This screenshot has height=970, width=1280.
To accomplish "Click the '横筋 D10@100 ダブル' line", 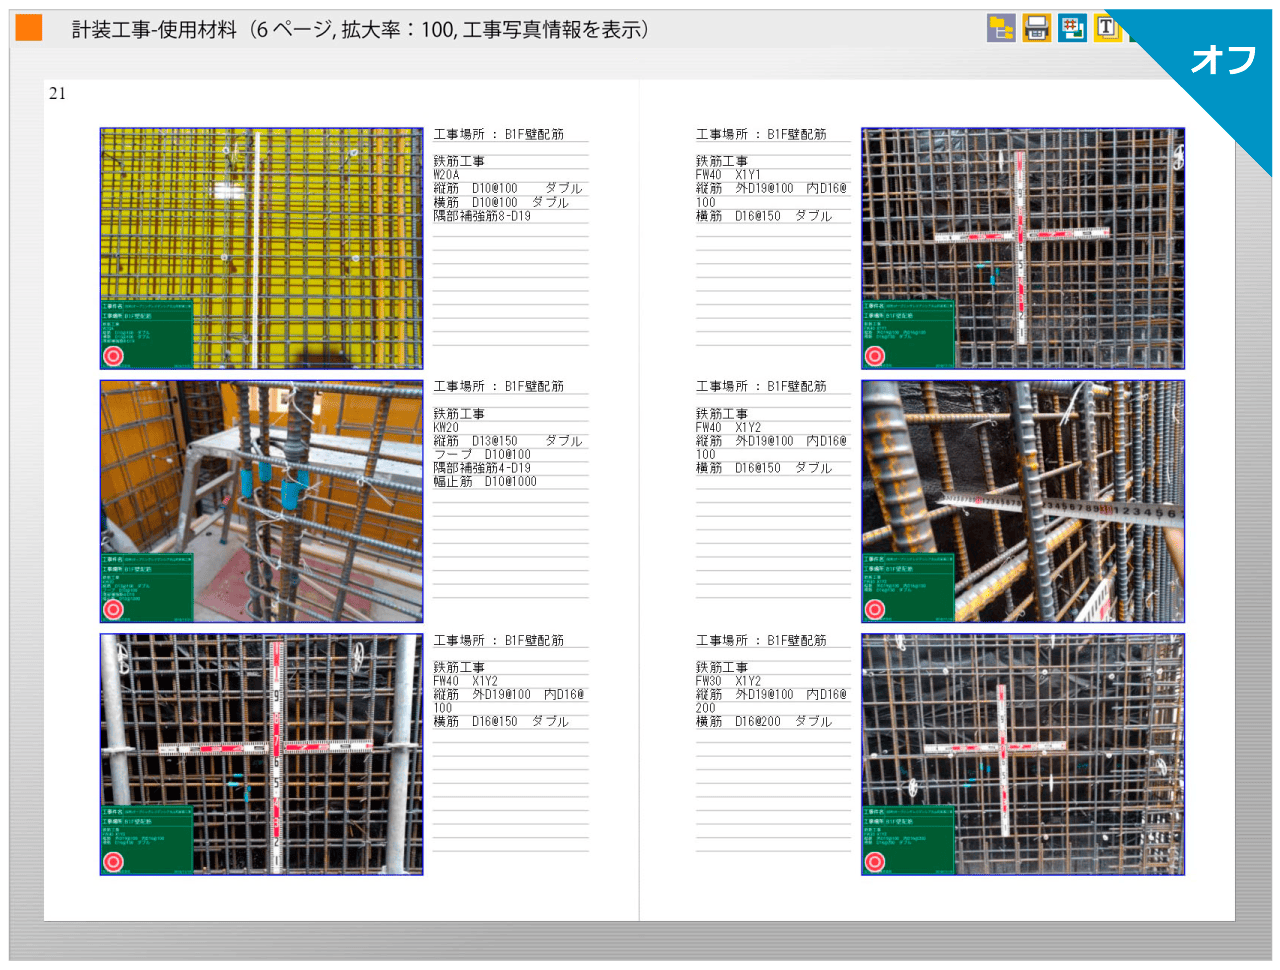I will point(501,202).
